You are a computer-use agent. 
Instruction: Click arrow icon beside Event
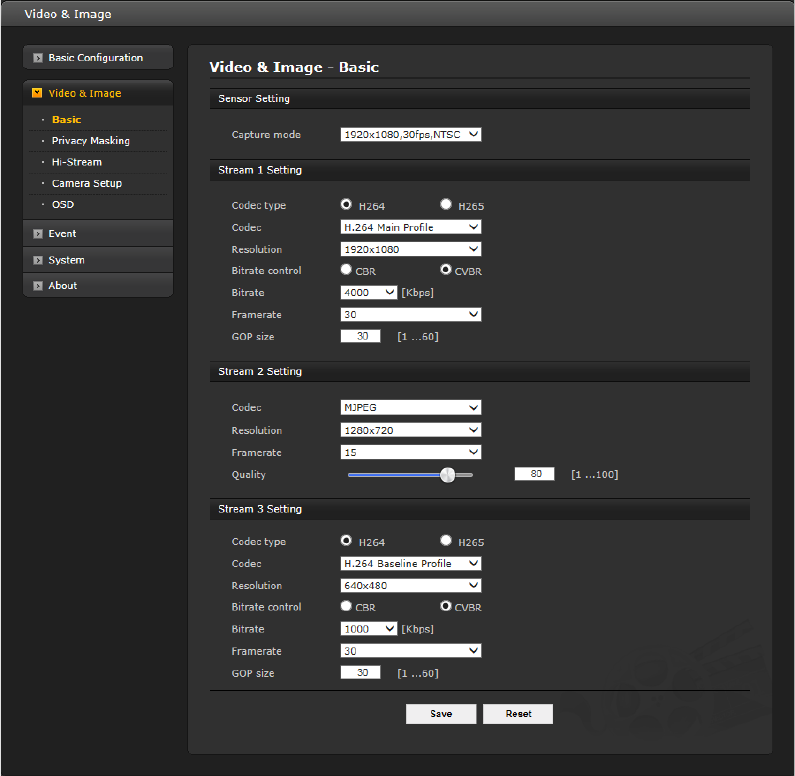[38, 234]
